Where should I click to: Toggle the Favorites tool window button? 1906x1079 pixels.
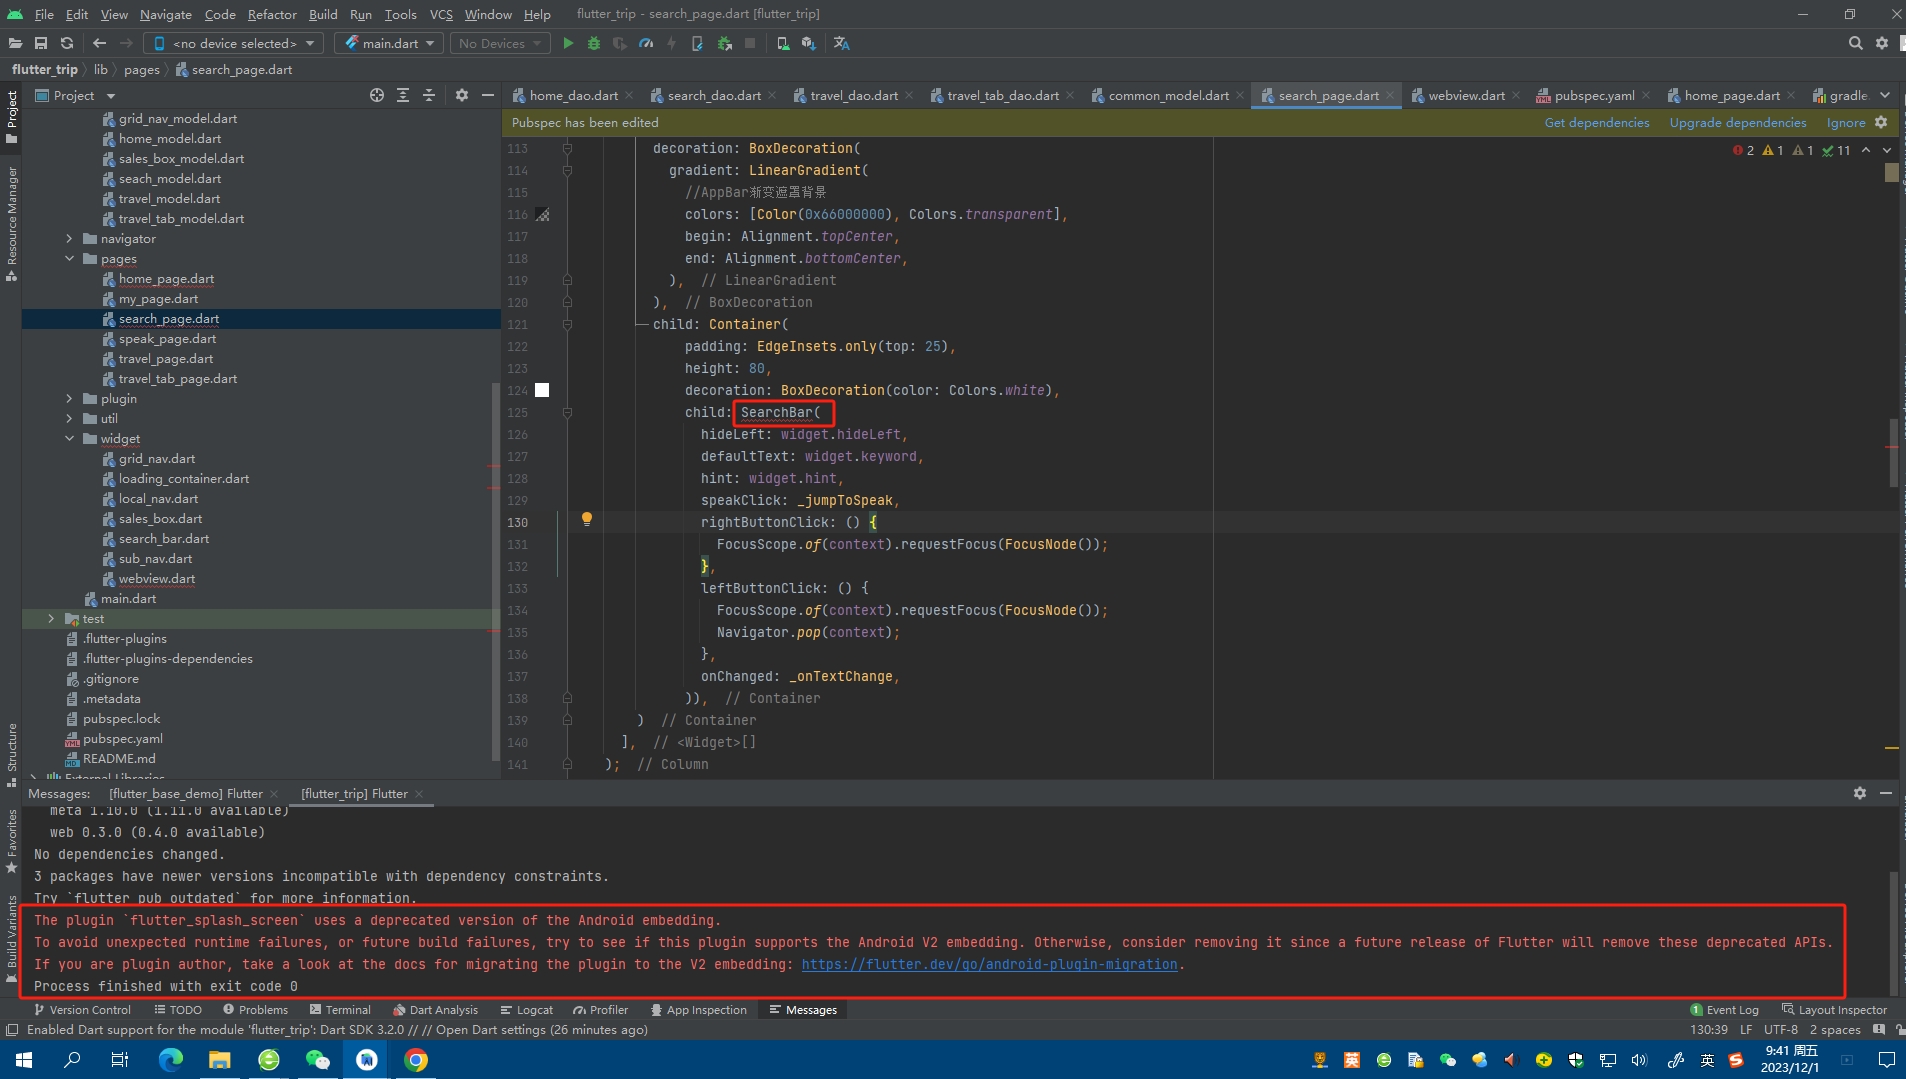pos(11,842)
